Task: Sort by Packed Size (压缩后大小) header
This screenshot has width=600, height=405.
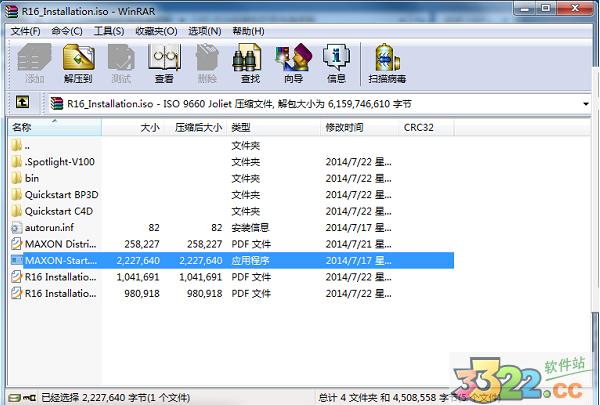Action: click(196, 127)
